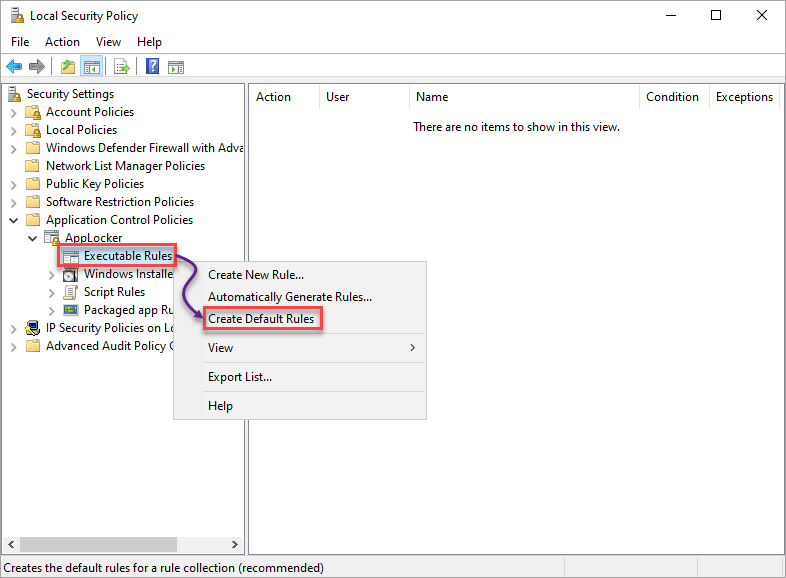Open the View menu in the menu bar
Screen dimensions: 786x578
click(108, 42)
